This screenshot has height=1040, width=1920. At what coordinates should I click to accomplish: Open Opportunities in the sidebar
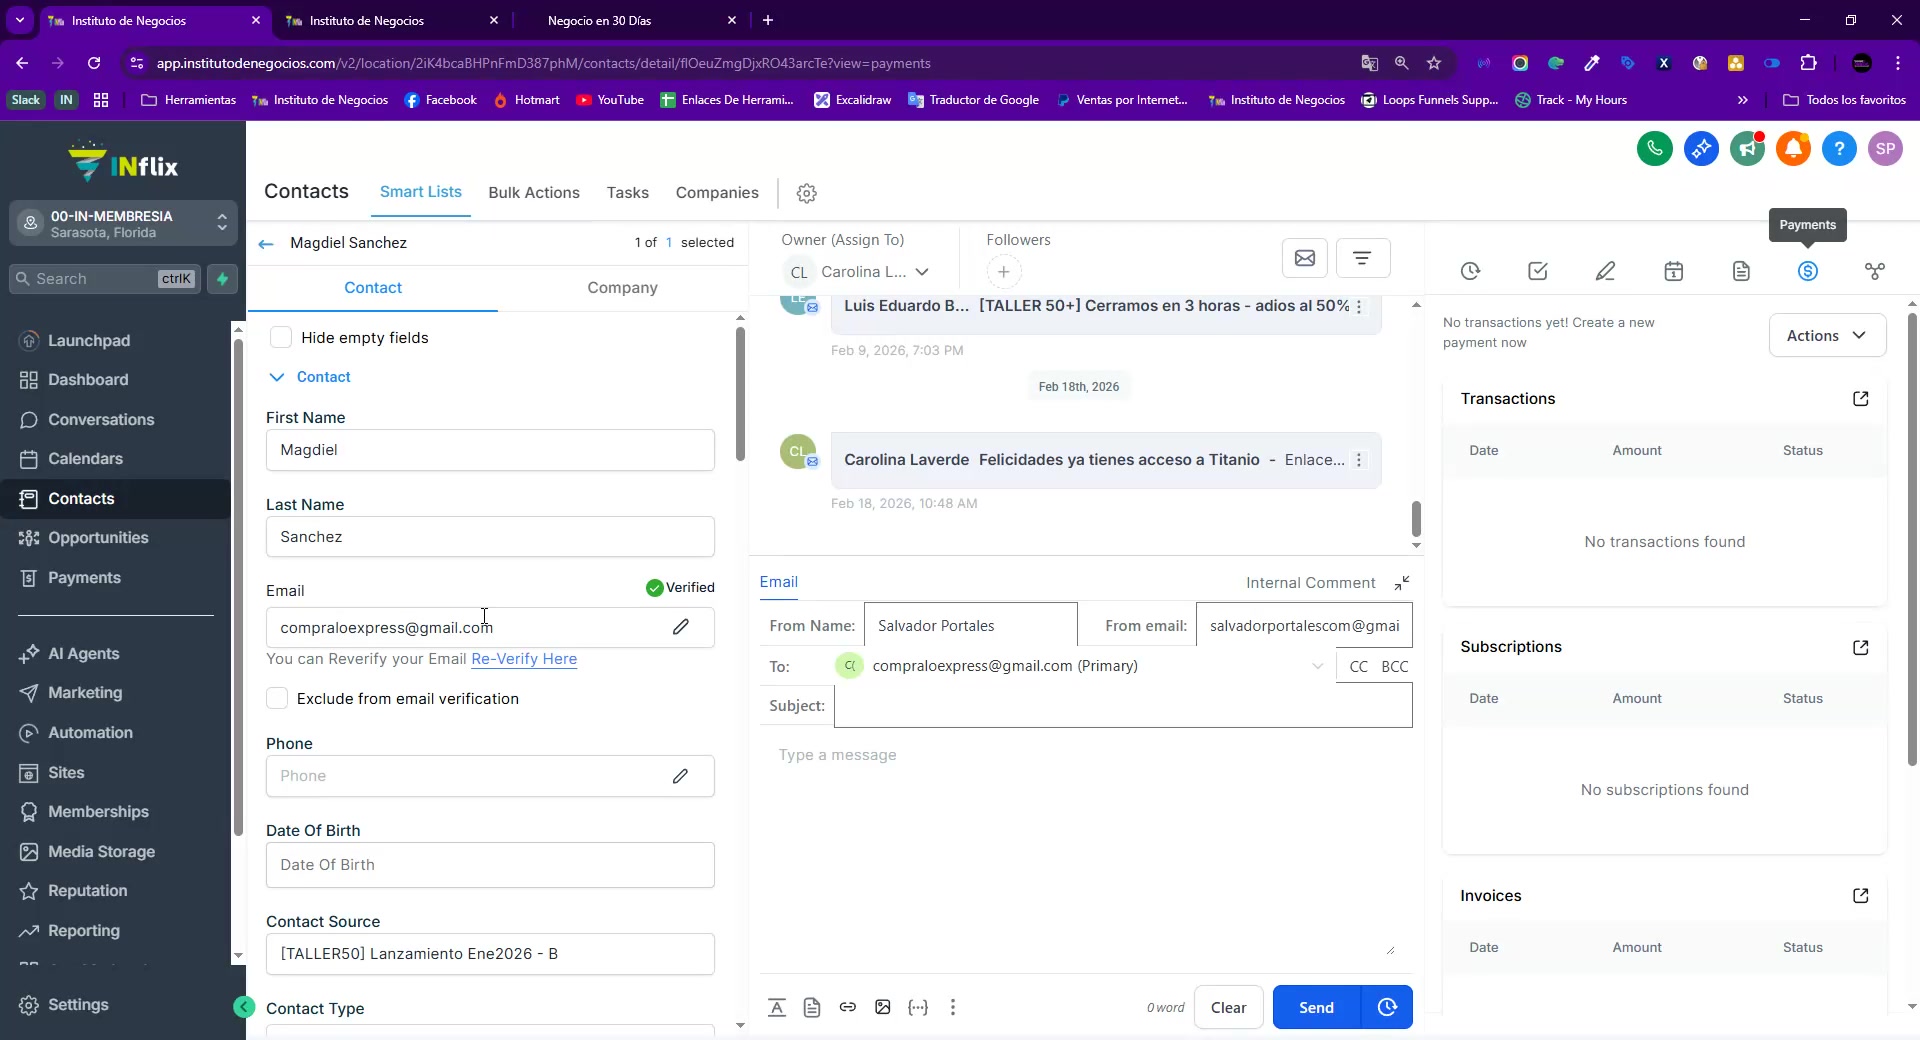pyautogui.click(x=98, y=538)
